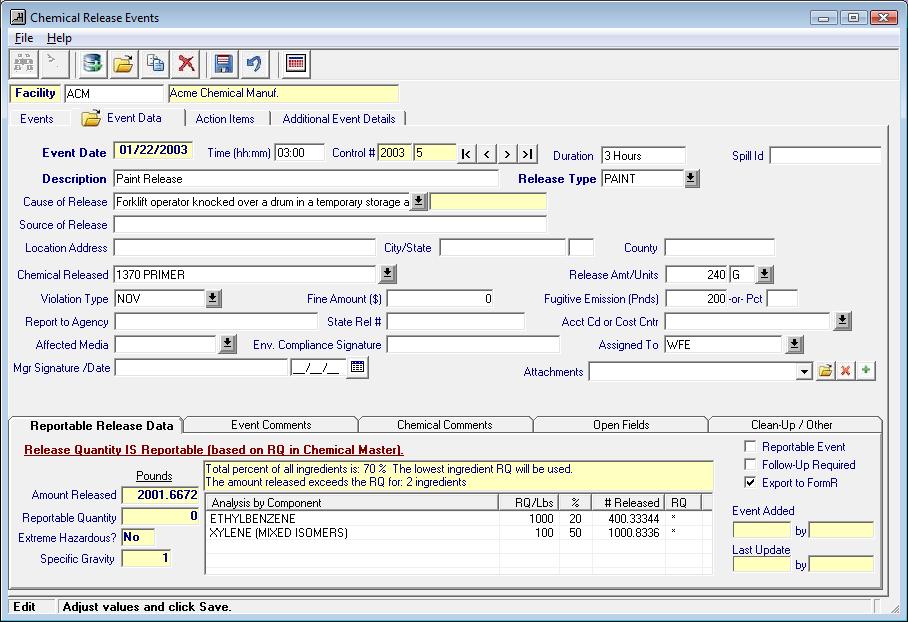Viewport: 908px width, 622px height.
Task: Click the County field
Action: [x=719, y=248]
